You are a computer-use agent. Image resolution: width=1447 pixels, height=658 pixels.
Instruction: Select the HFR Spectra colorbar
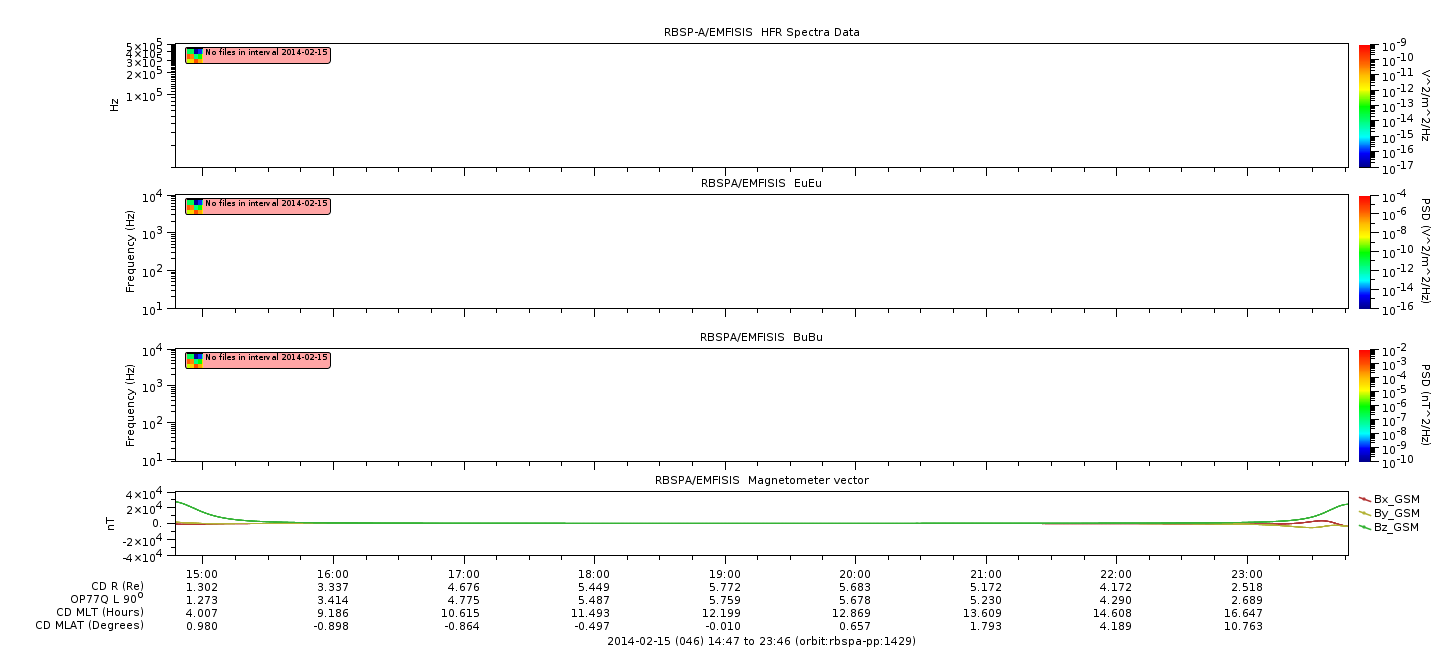tap(1366, 105)
